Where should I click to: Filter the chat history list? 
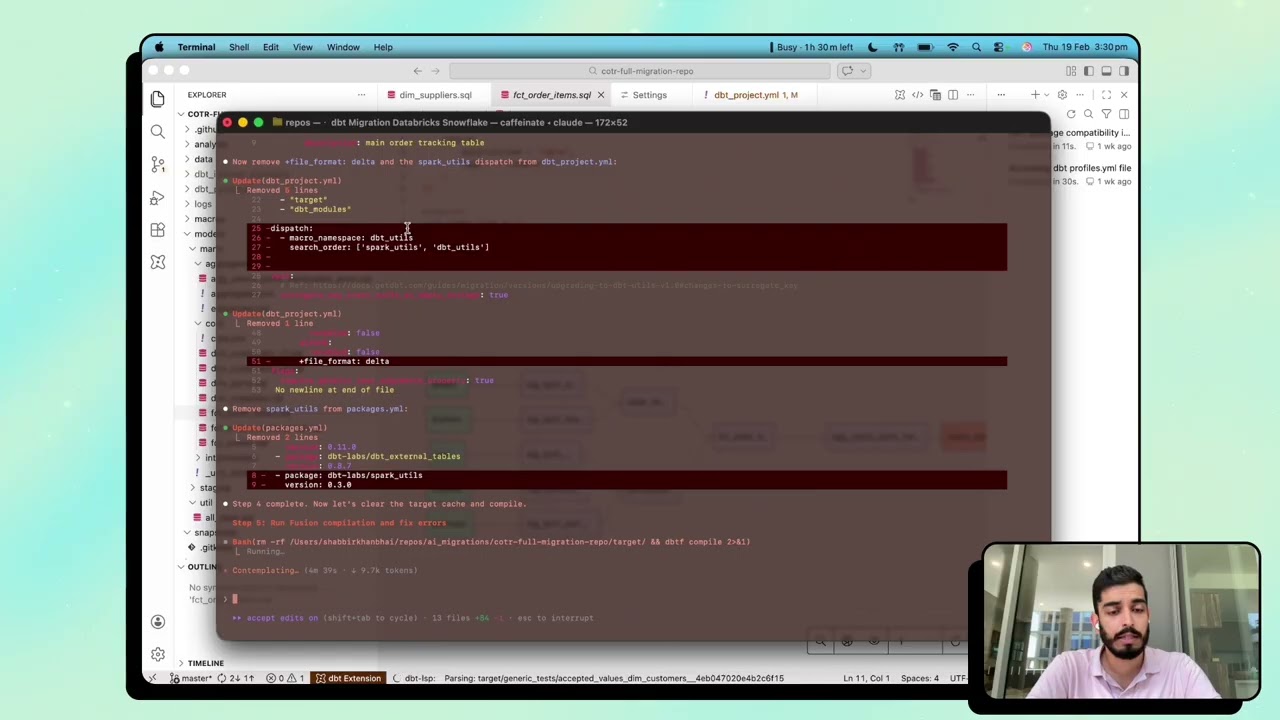coord(1106,114)
